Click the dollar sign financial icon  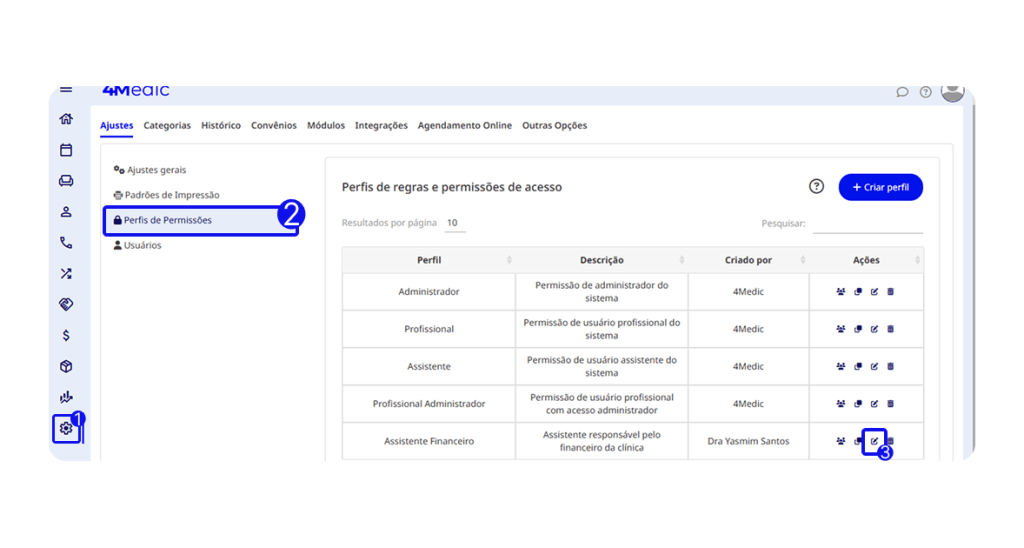point(66,335)
